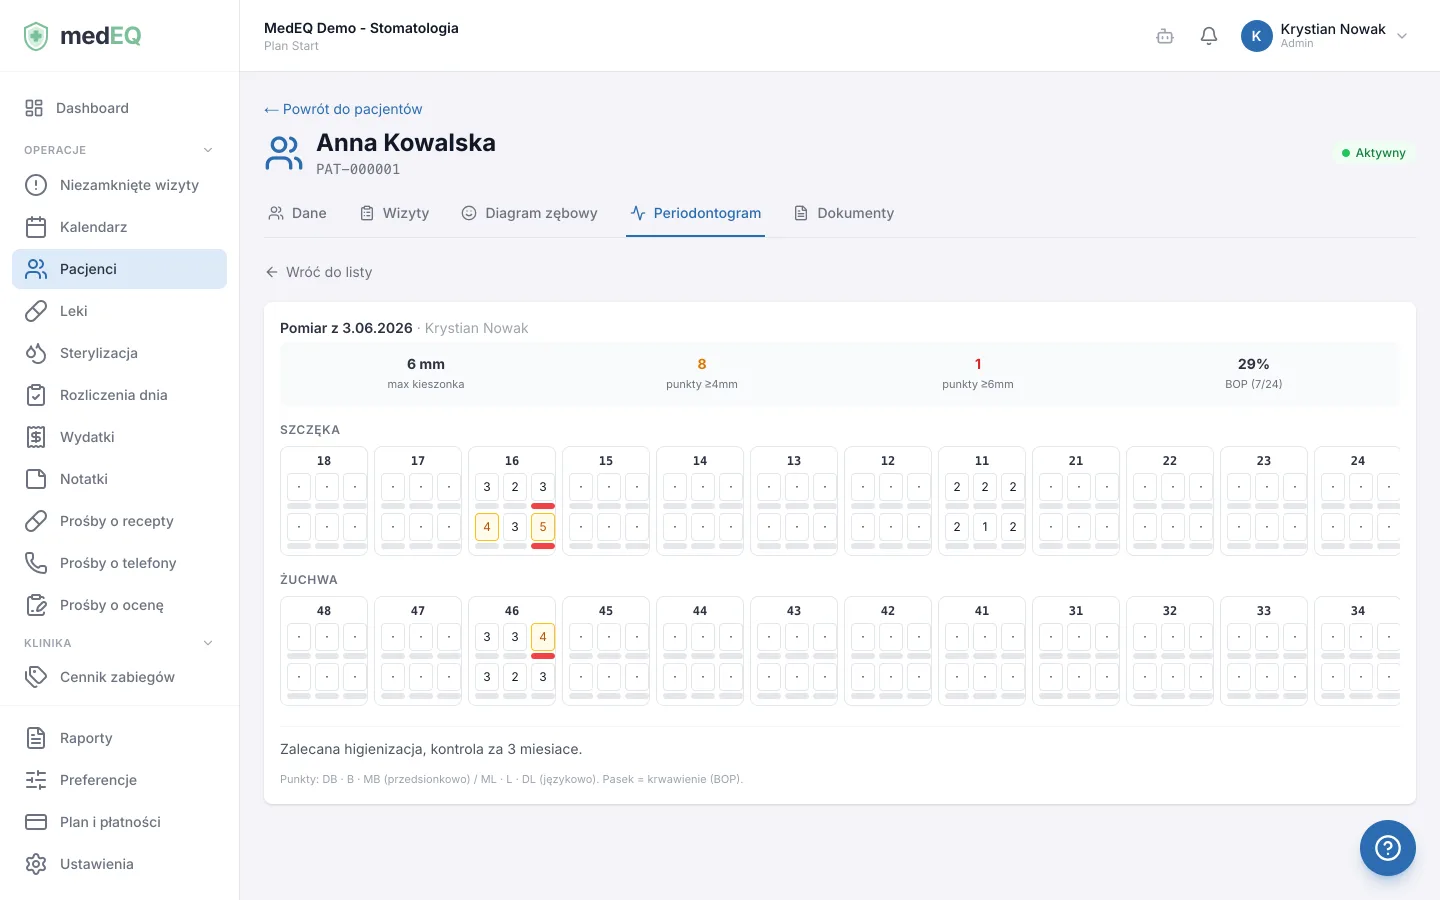The height and width of the screenshot is (900, 1440).
Task: Click tooth 16 yellow value 5 cell
Action: 543,527
